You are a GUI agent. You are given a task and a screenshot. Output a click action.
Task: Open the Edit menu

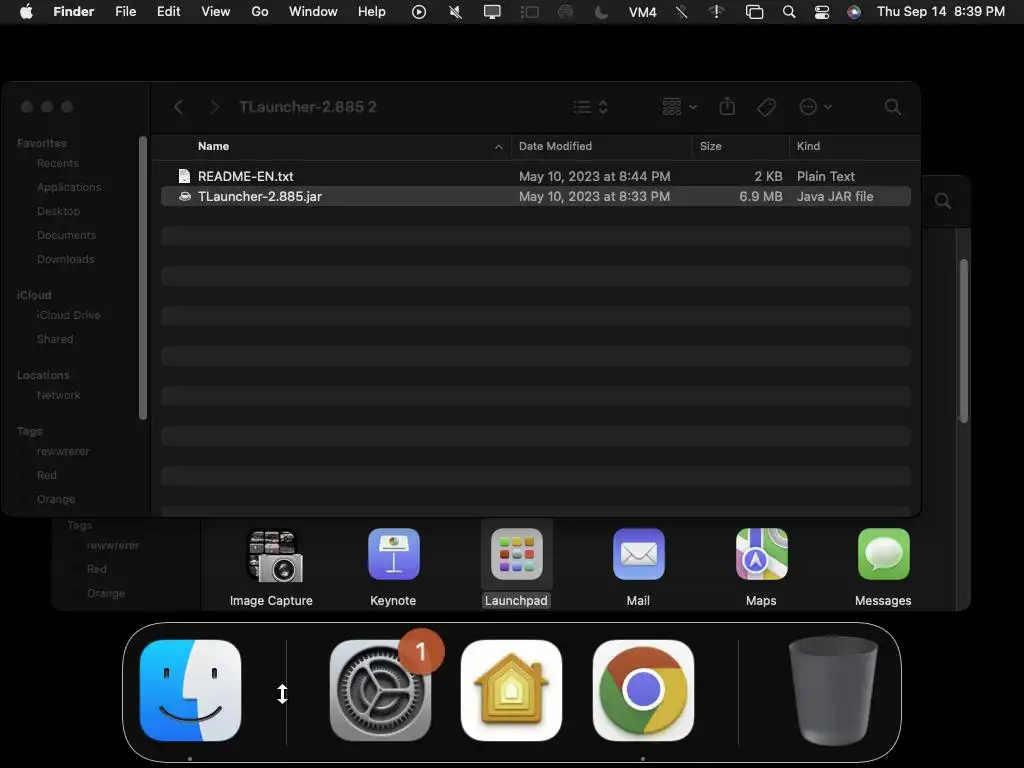pyautogui.click(x=168, y=12)
